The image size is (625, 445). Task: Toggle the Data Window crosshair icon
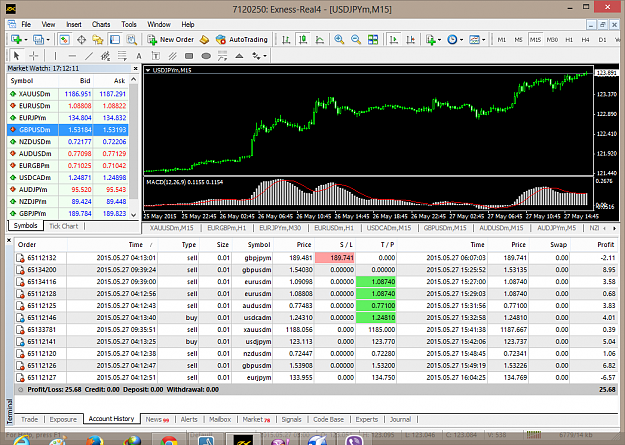pyautogui.click(x=81, y=39)
